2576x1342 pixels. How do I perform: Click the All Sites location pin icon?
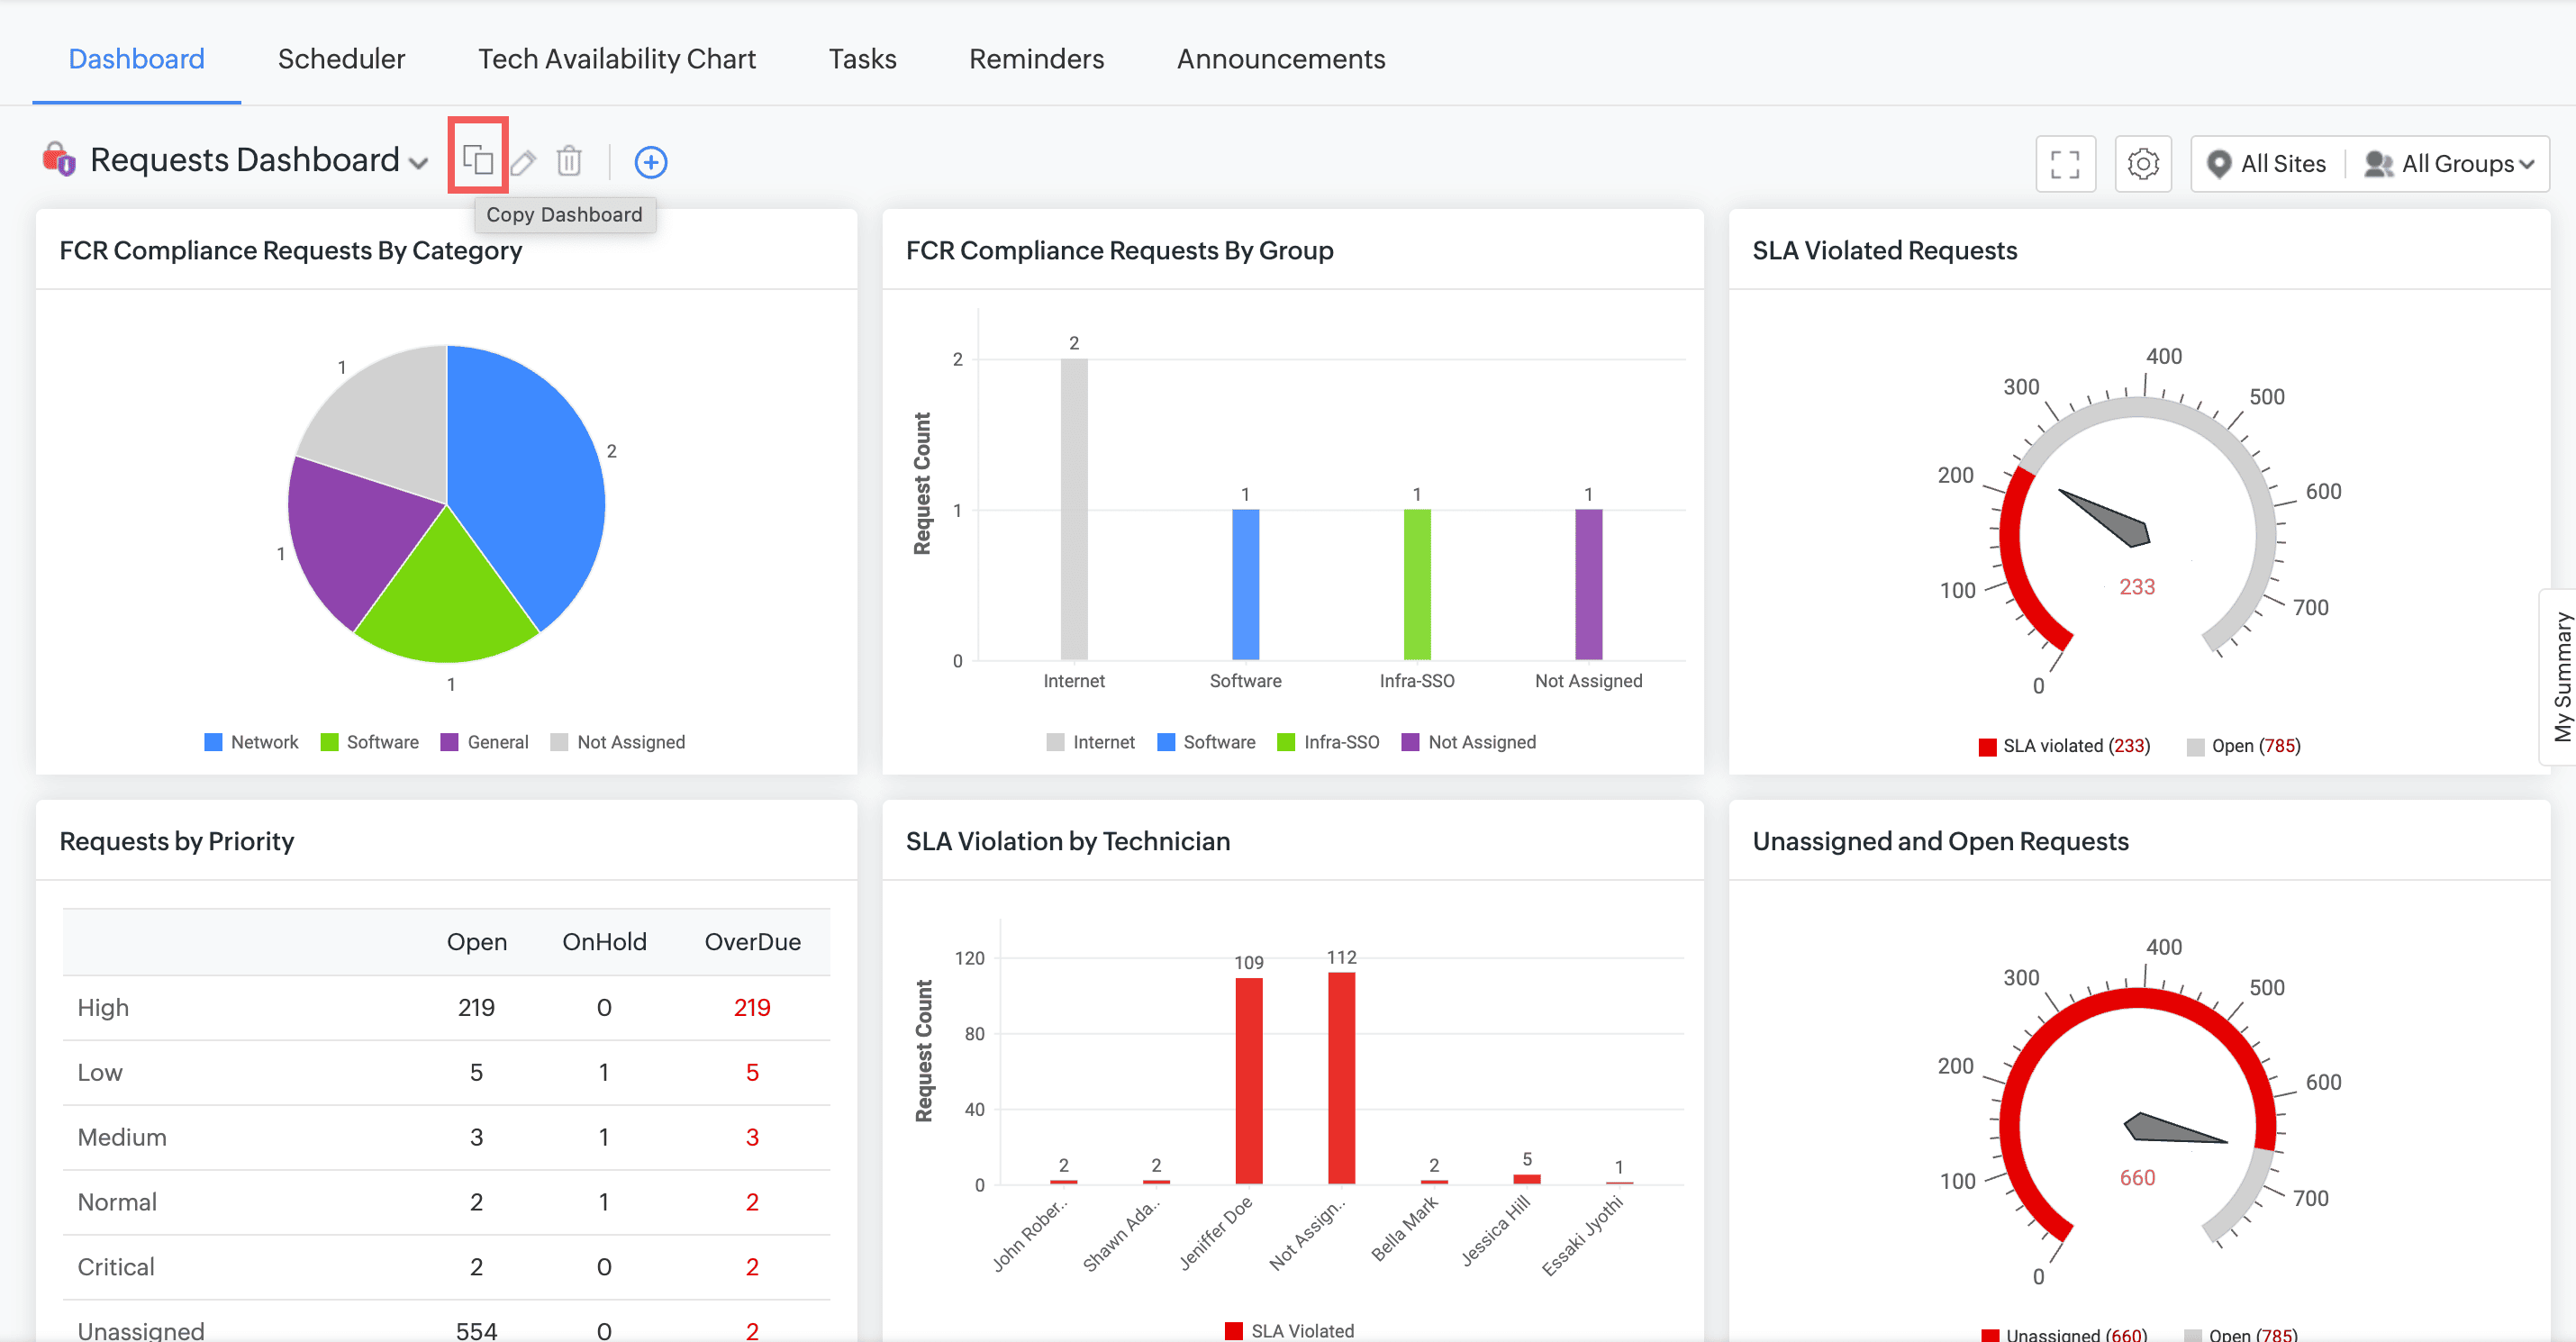(2218, 164)
